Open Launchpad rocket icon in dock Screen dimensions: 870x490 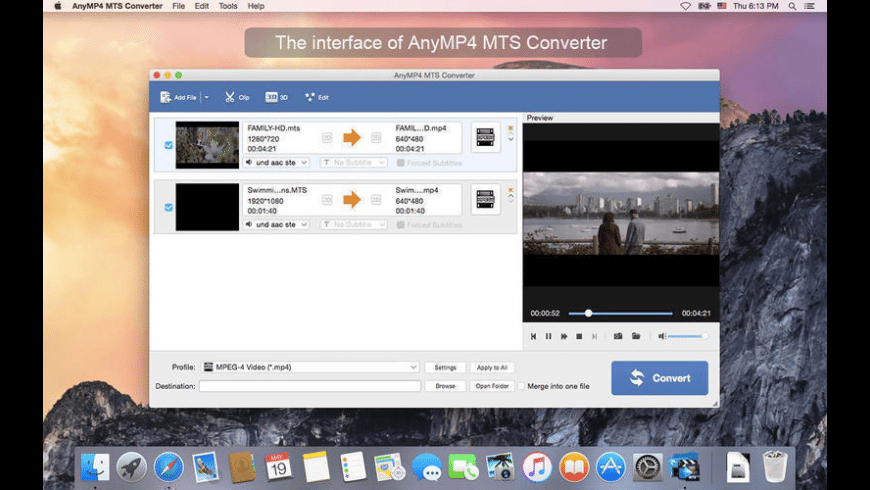point(131,467)
